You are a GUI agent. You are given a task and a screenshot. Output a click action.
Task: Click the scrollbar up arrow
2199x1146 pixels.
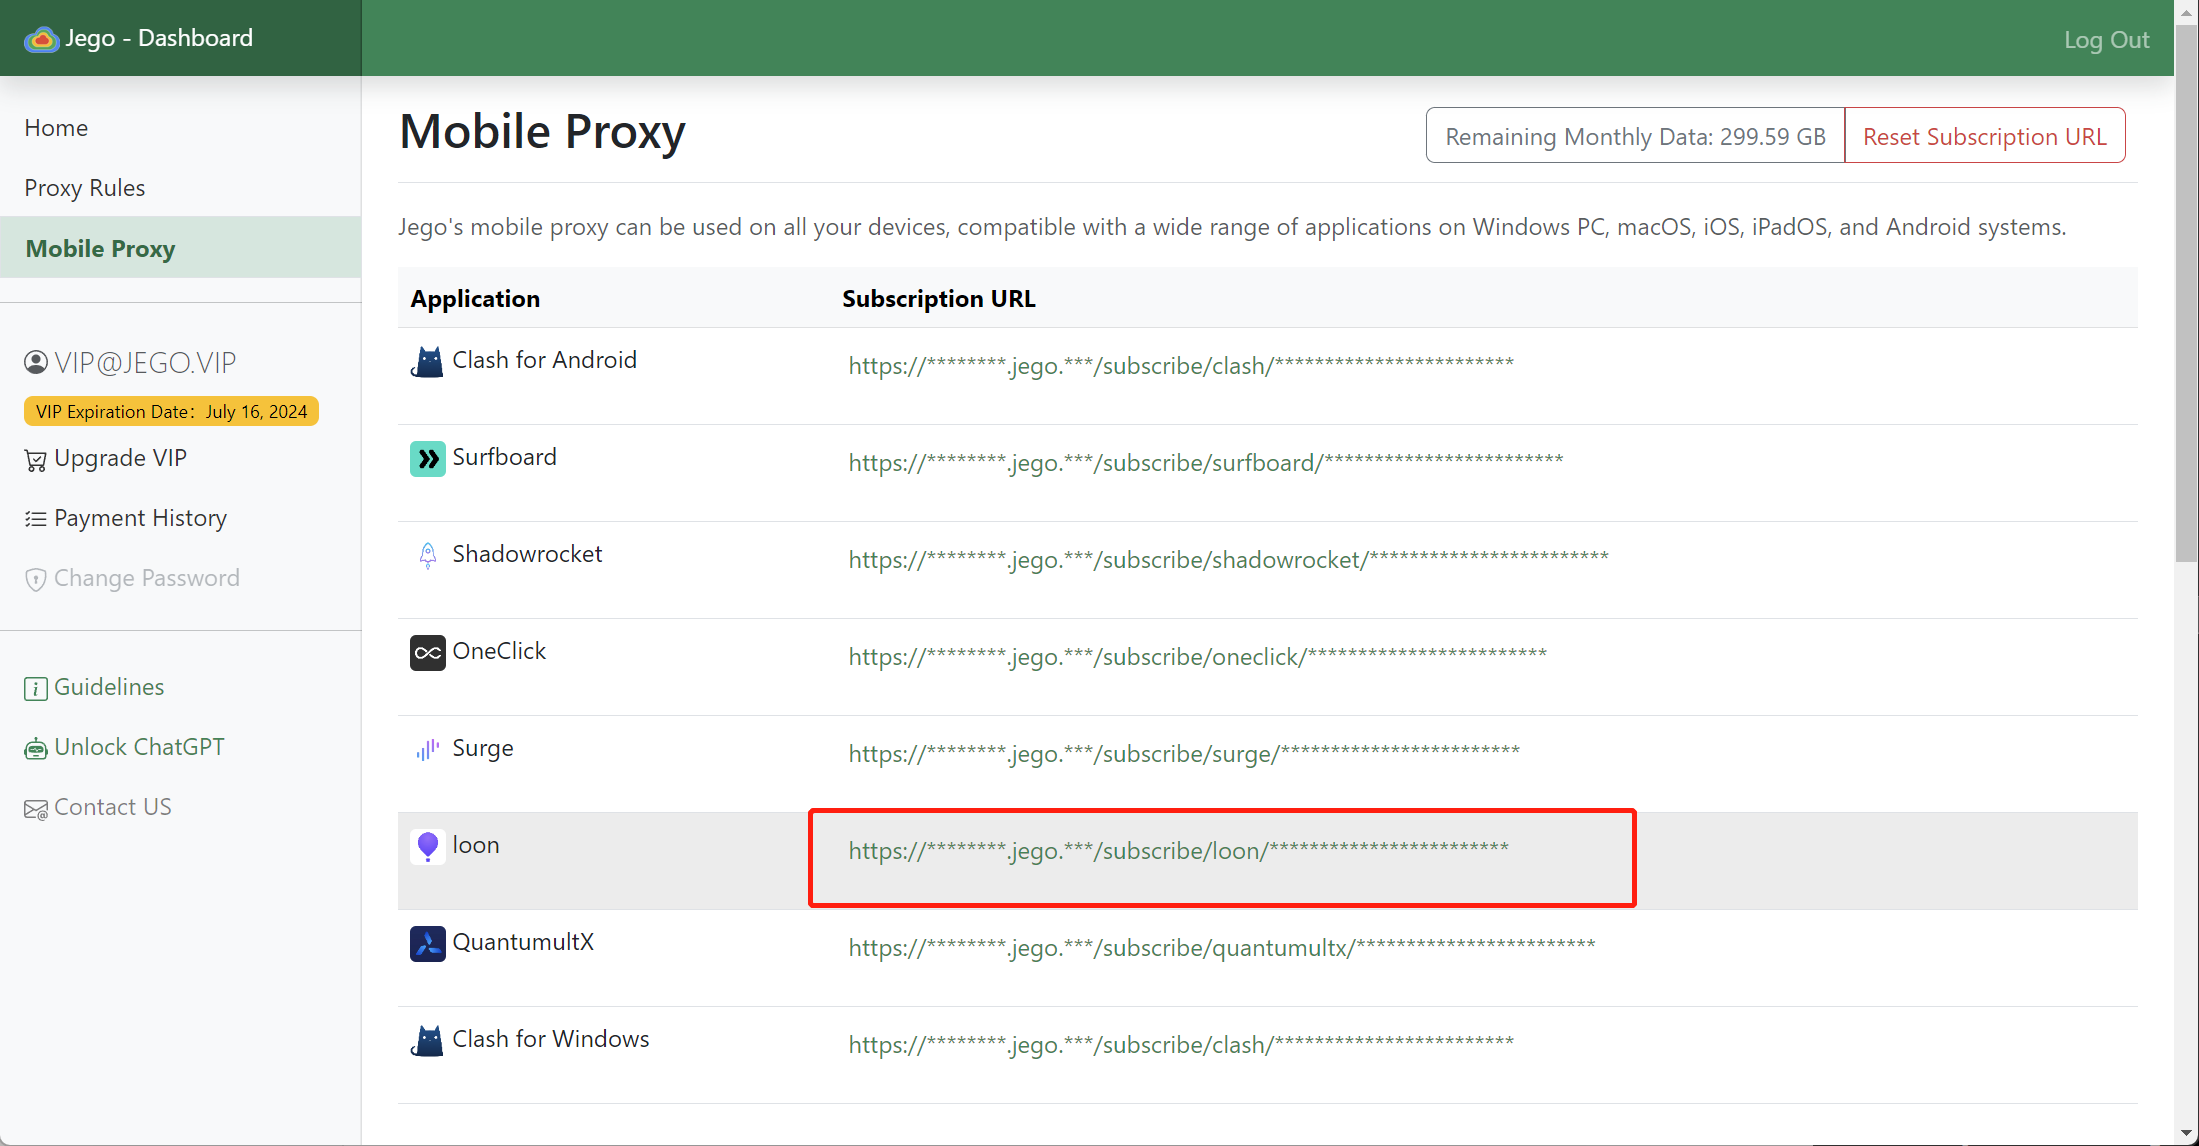[x=2187, y=11]
